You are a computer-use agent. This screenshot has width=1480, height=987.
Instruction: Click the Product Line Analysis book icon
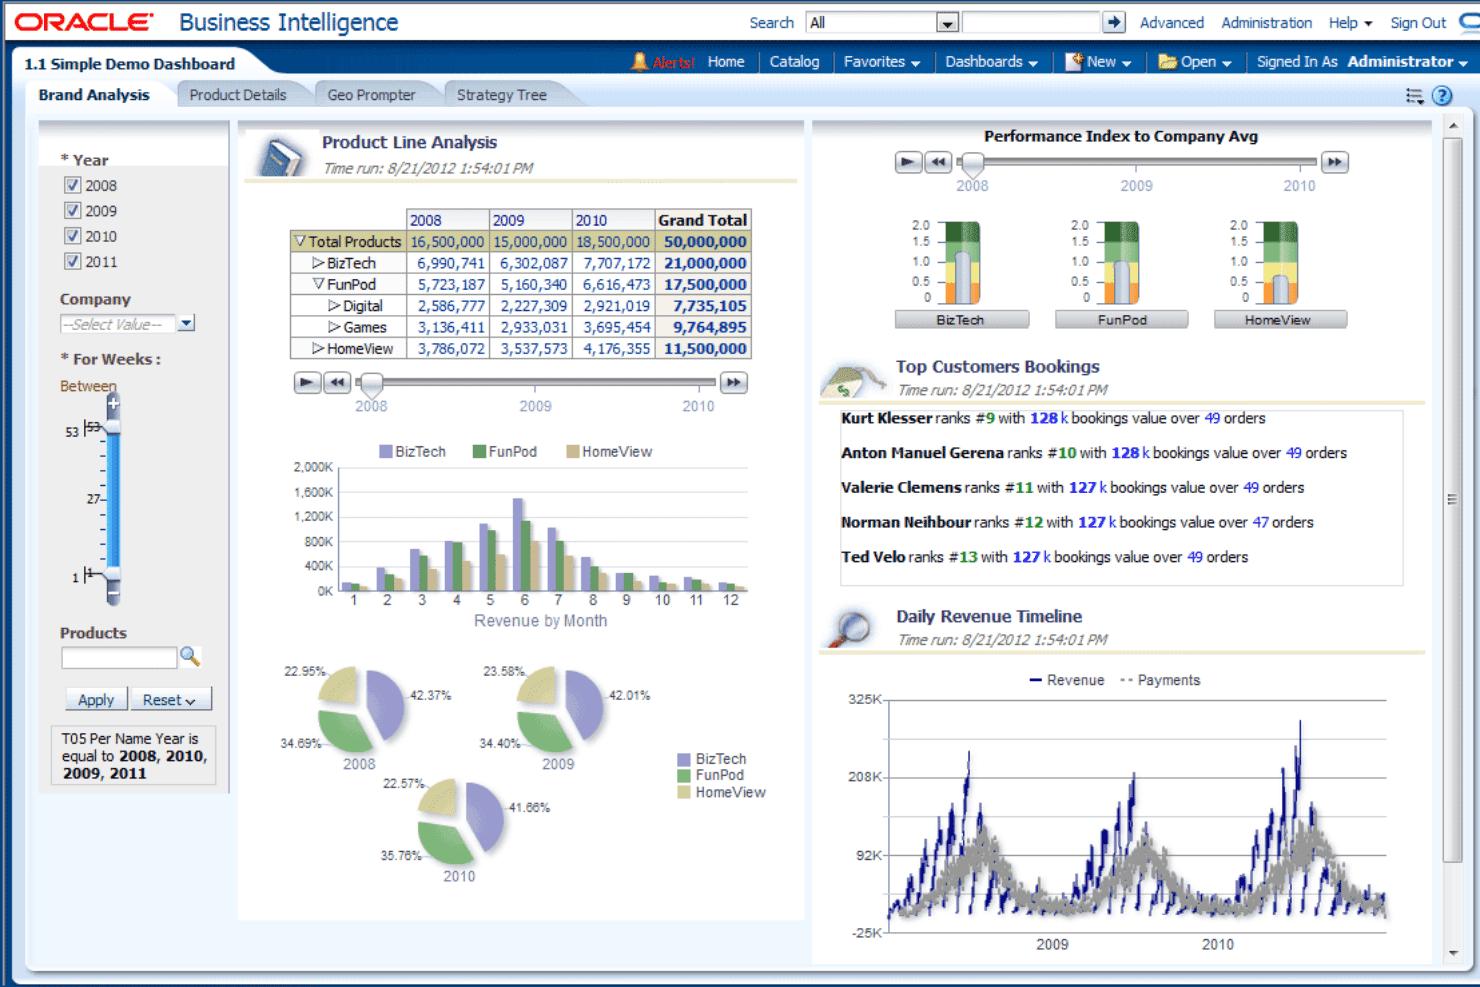click(x=281, y=157)
